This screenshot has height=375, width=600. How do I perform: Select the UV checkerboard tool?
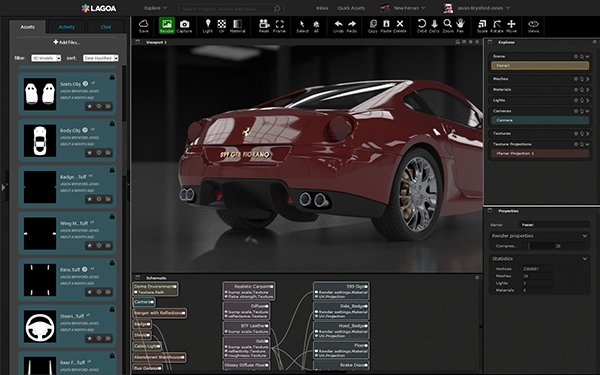tap(222, 26)
